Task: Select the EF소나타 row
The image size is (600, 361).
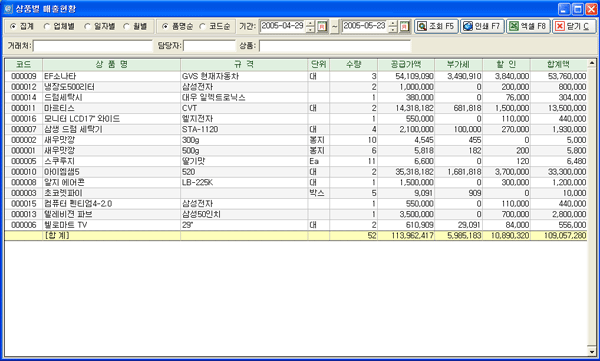Action: pos(296,76)
